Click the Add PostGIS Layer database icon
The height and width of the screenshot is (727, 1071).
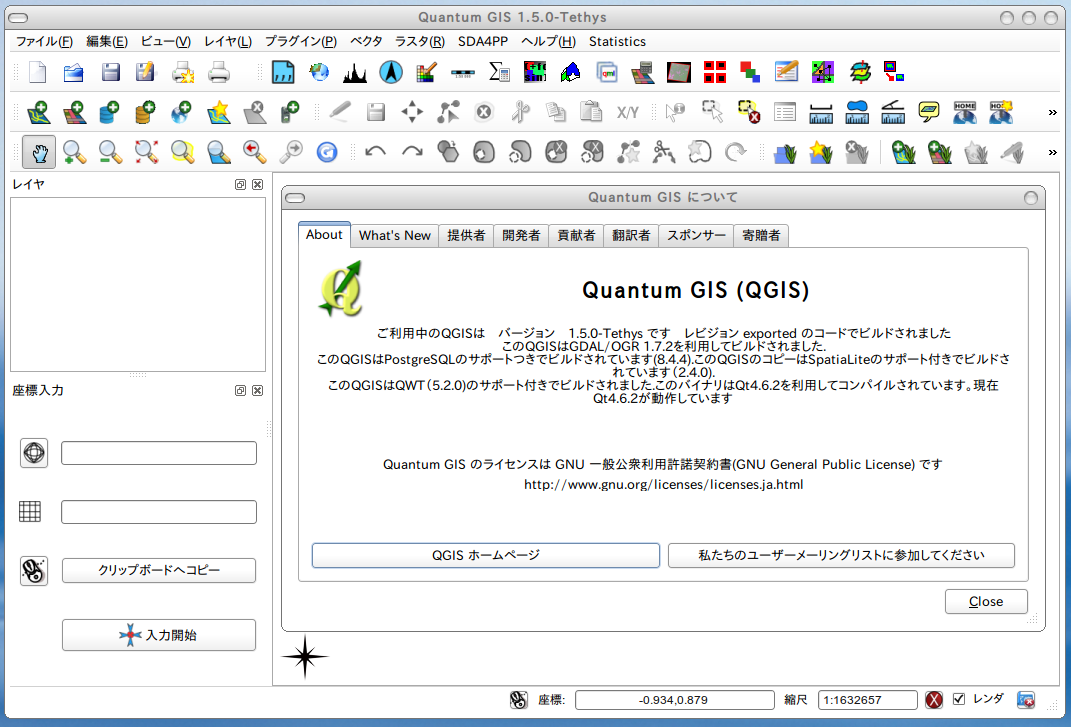[109, 111]
